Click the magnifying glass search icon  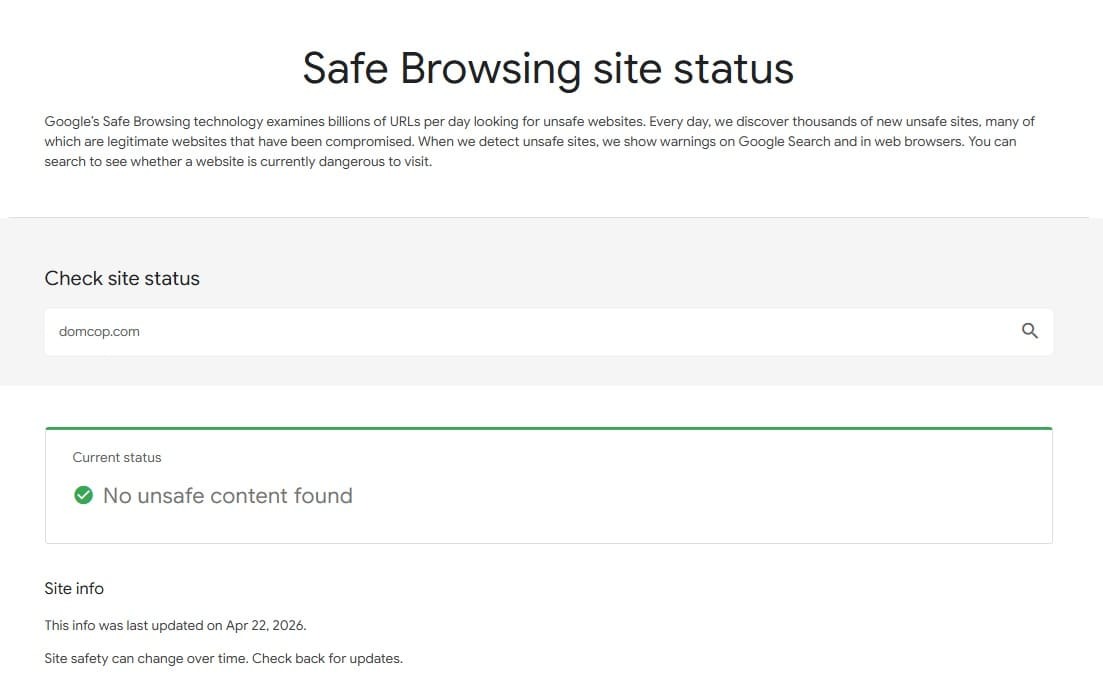click(x=1029, y=331)
